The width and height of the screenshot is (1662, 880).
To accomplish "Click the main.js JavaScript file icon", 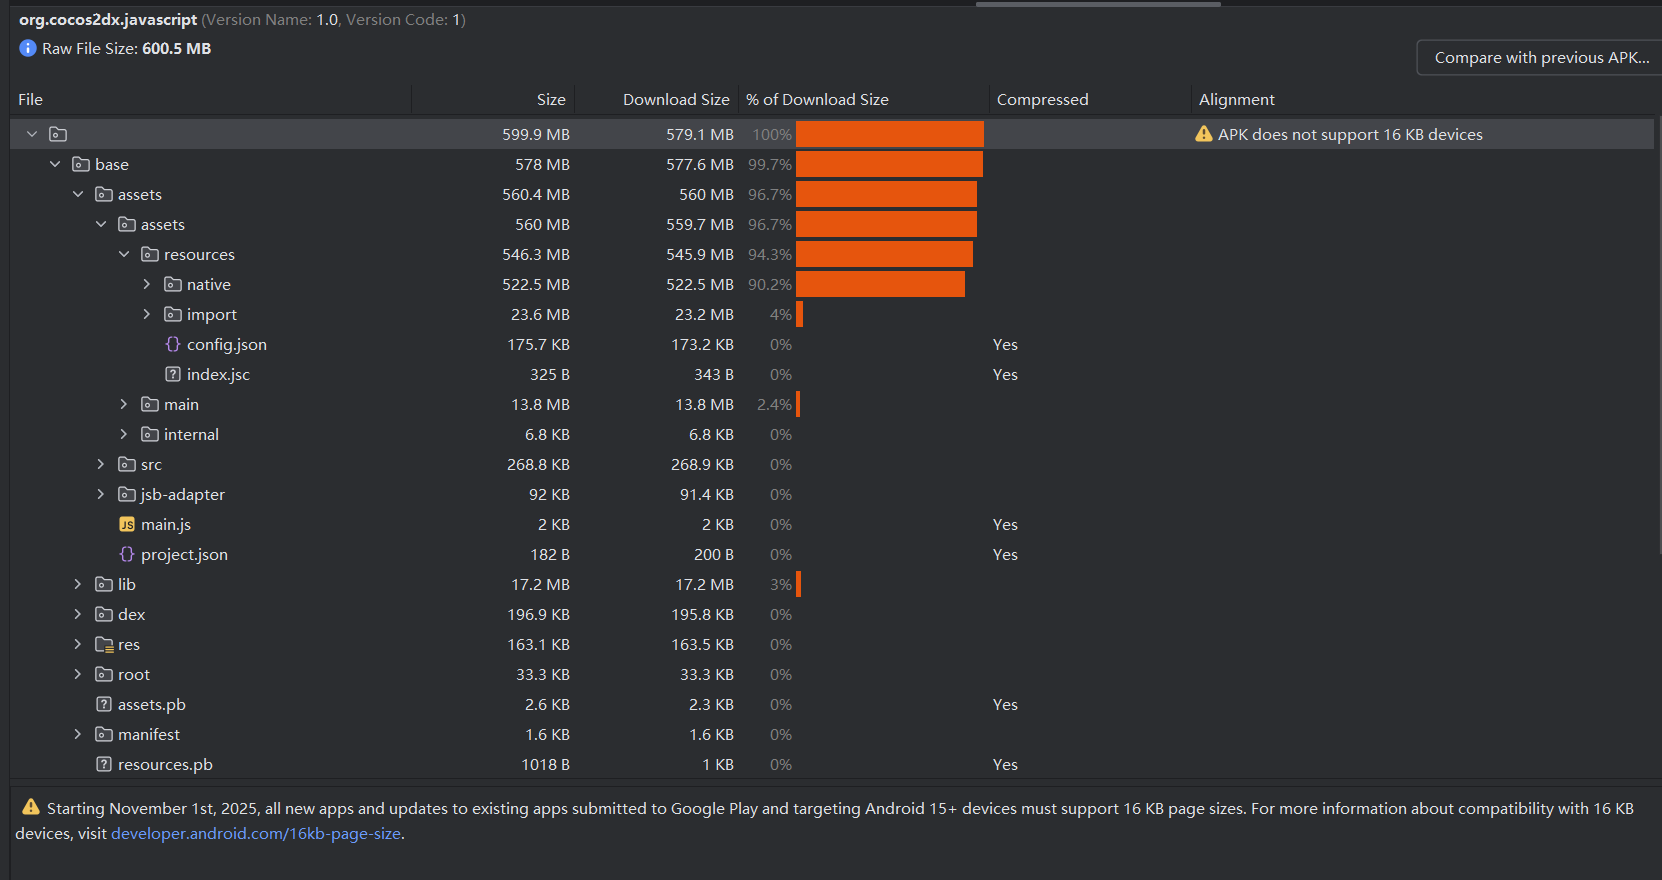I will [127, 524].
